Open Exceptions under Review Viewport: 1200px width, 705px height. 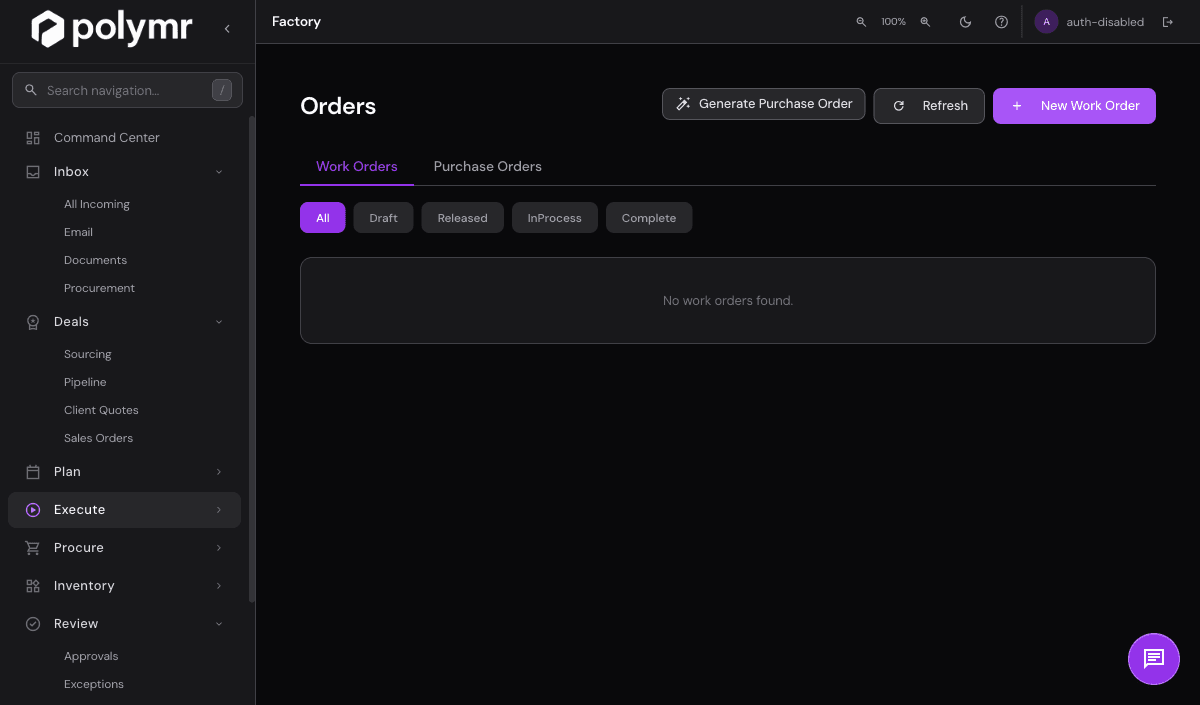[x=94, y=684]
